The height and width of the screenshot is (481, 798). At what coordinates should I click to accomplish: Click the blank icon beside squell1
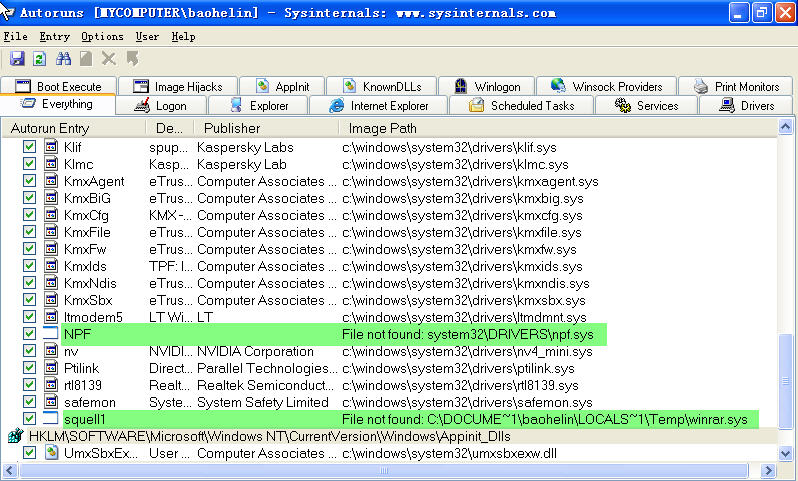pyautogui.click(x=51, y=419)
